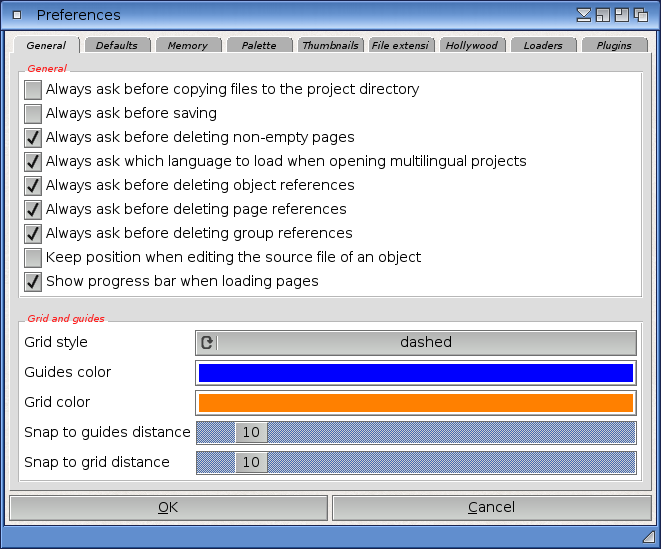Click the iconify gadget in title bar
This screenshot has width=661, height=549.
584,15
